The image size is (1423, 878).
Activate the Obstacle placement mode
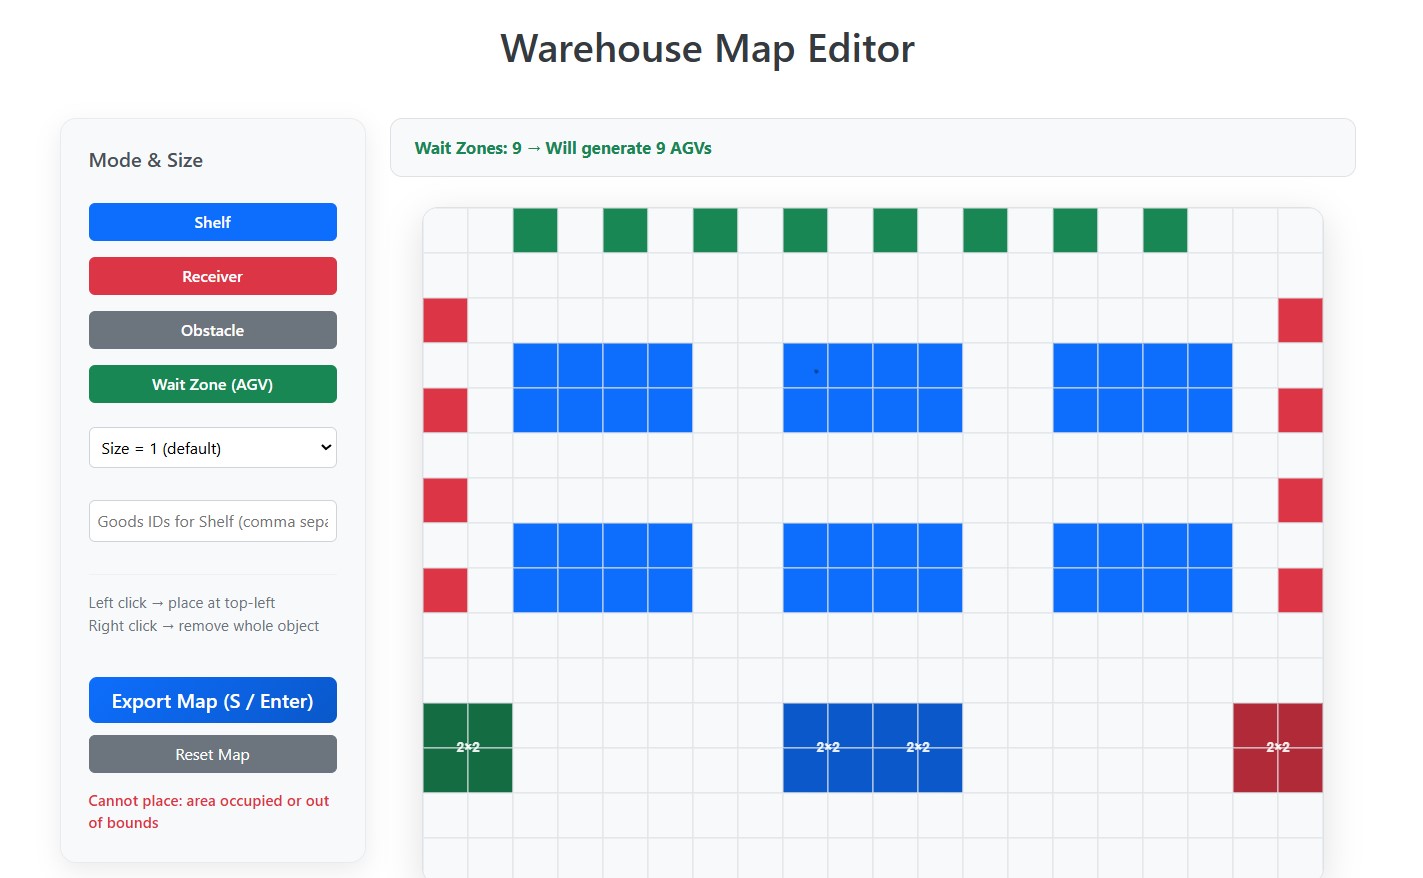coord(212,330)
